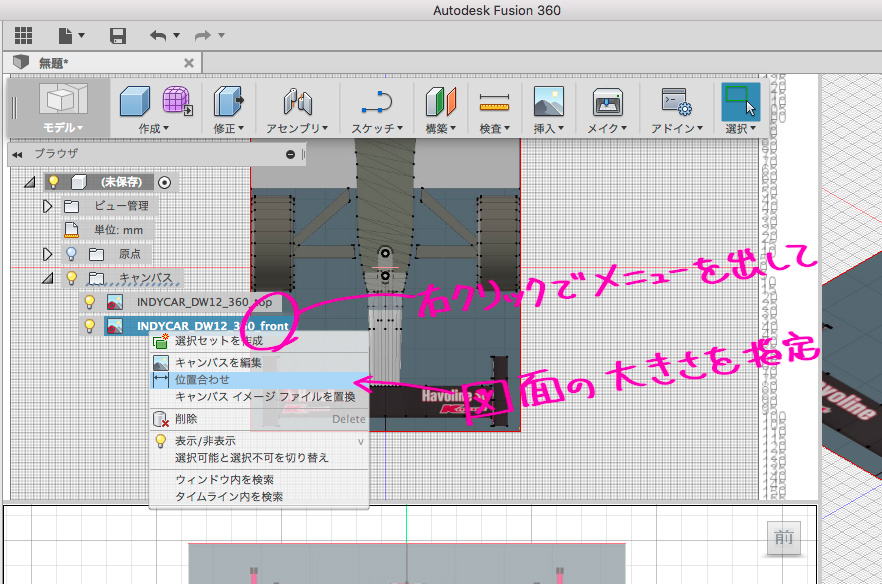882x584 pixels.
Task: Open the 検査 menu dropdown
Action: (494, 129)
